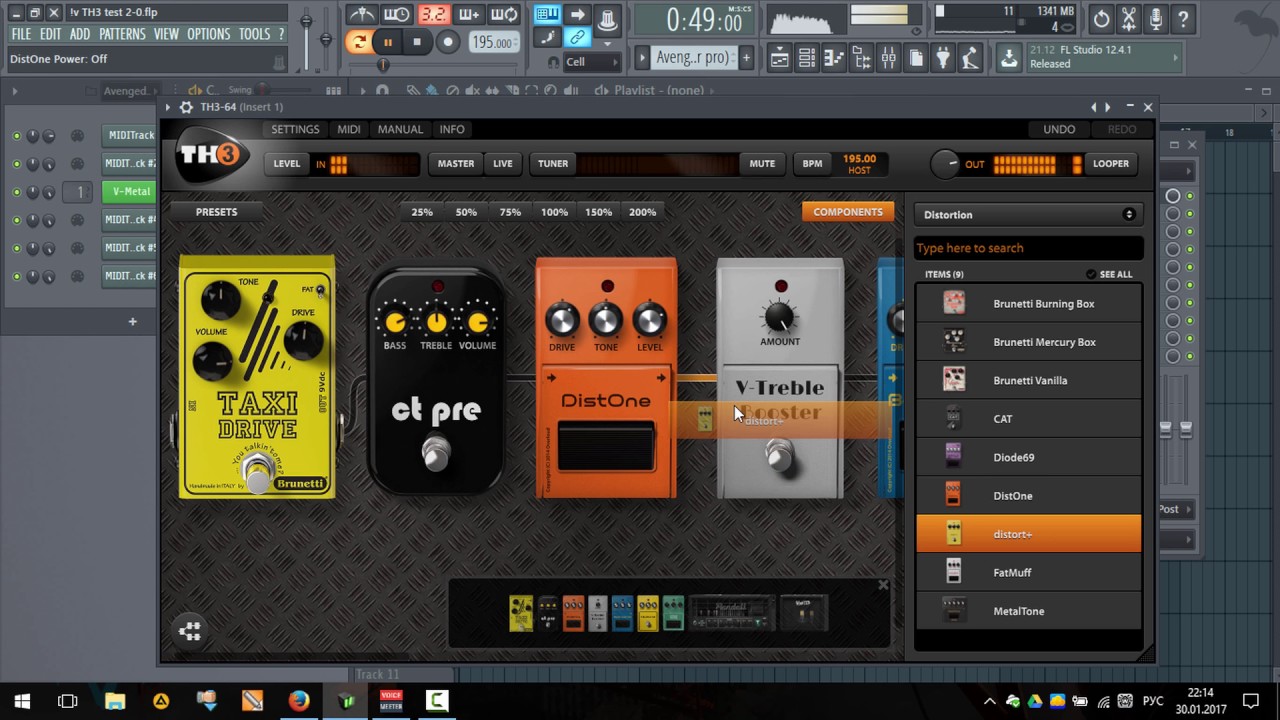Screen dimensions: 1280x720
Task: Open the Cell snap dropdown
Action: [x=592, y=62]
